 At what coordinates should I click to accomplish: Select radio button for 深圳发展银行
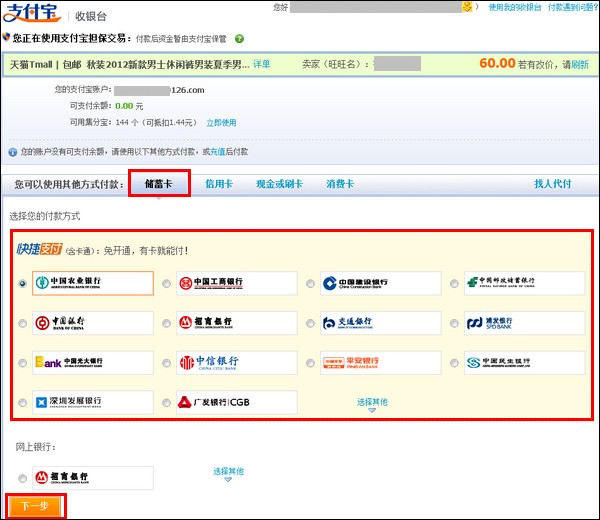(x=22, y=403)
